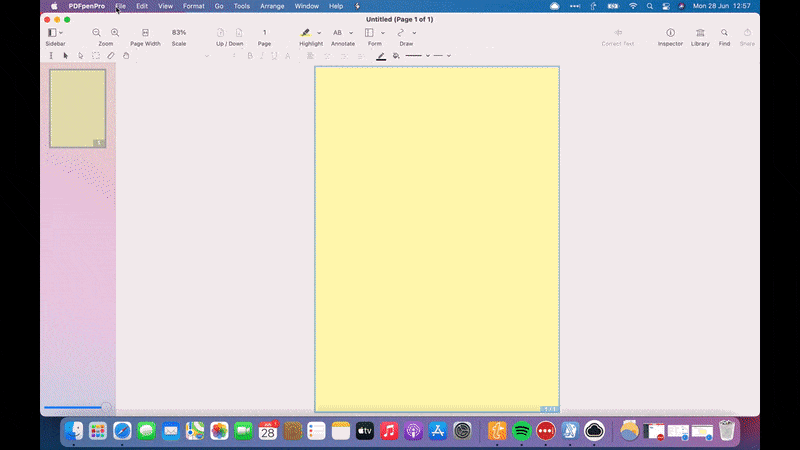The width and height of the screenshot is (800, 450).
Task: Open the Sidebar options chevron
Action: (x=61, y=33)
